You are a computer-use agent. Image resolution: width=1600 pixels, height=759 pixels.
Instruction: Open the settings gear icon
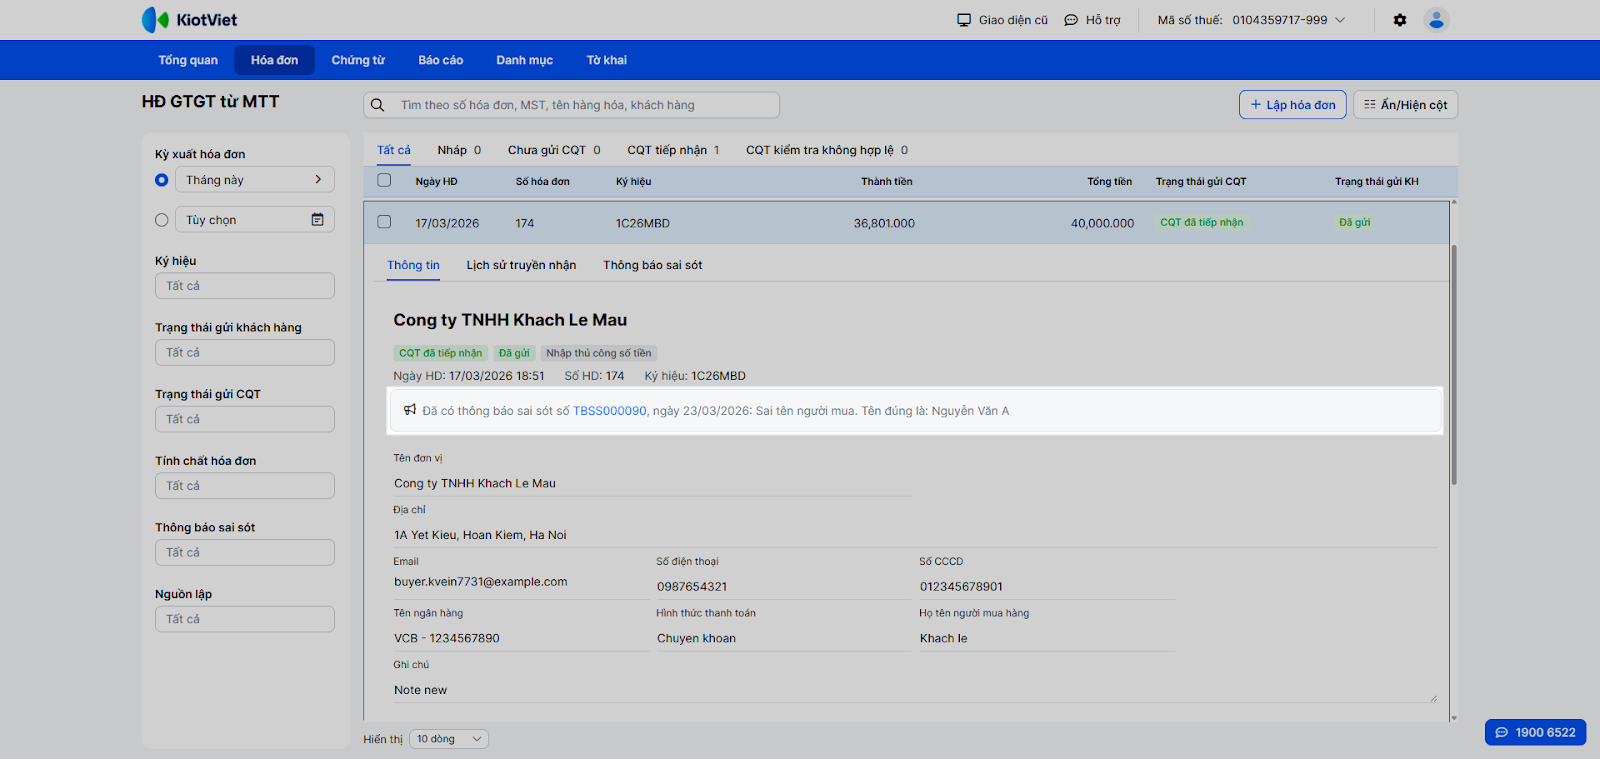(1400, 20)
